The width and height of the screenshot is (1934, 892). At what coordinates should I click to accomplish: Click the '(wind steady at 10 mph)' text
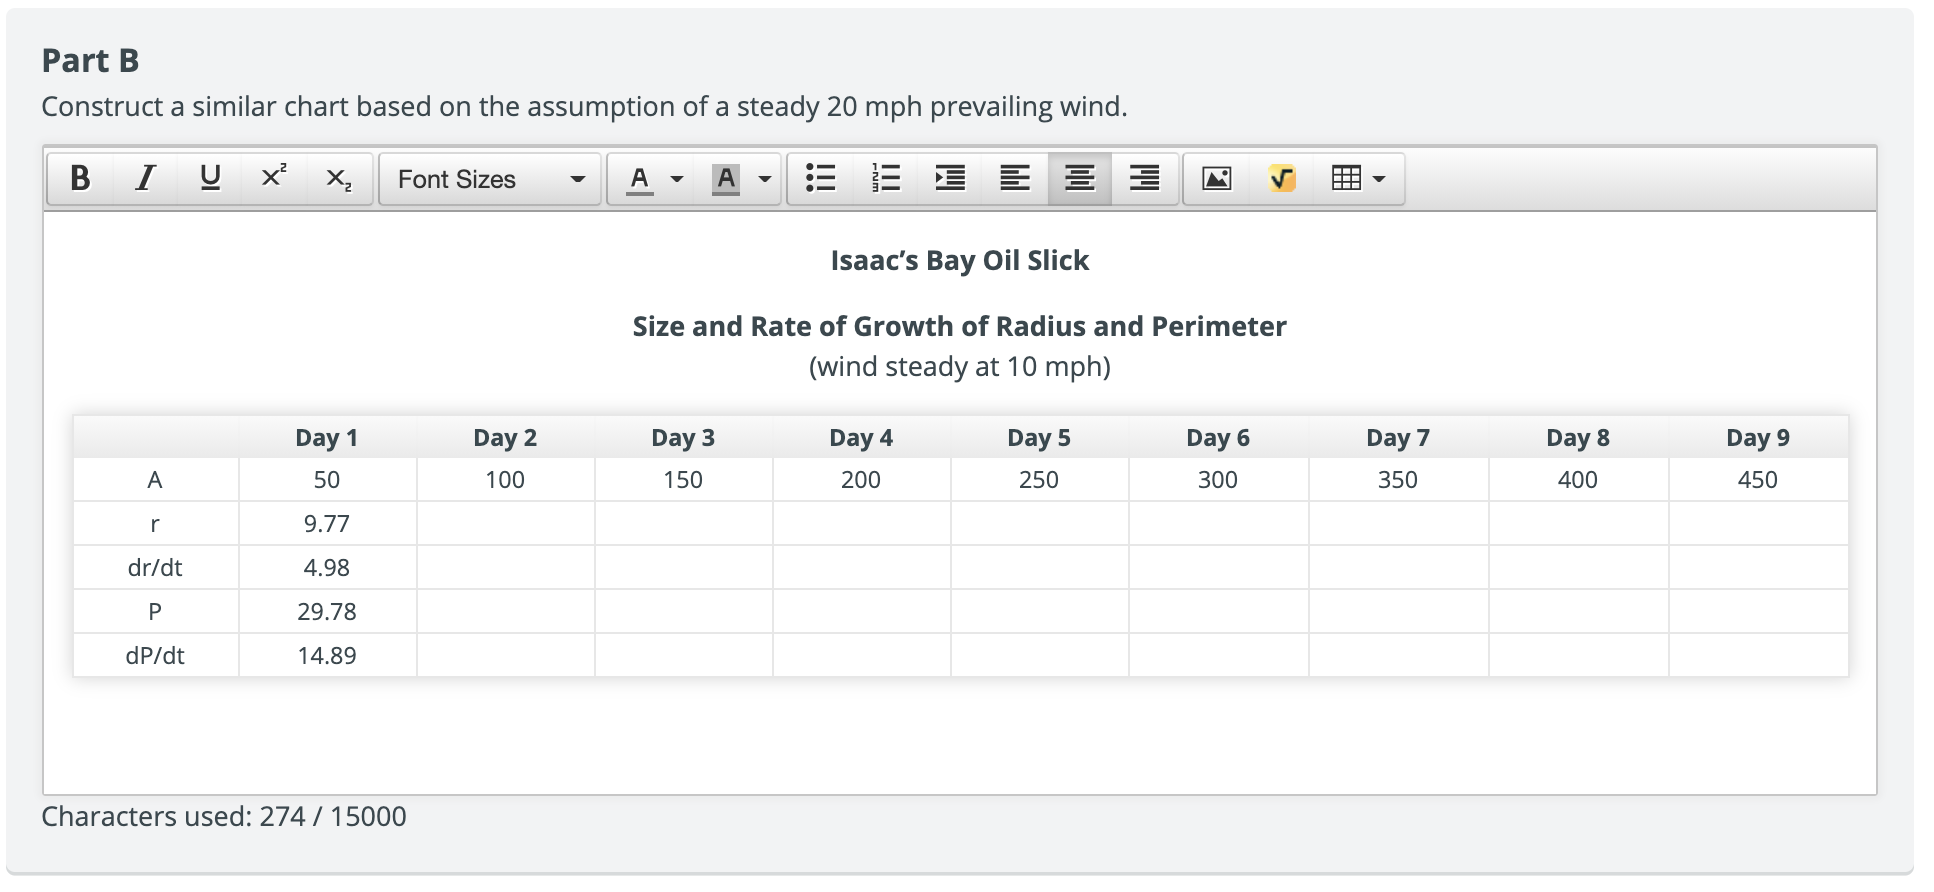[x=959, y=366]
